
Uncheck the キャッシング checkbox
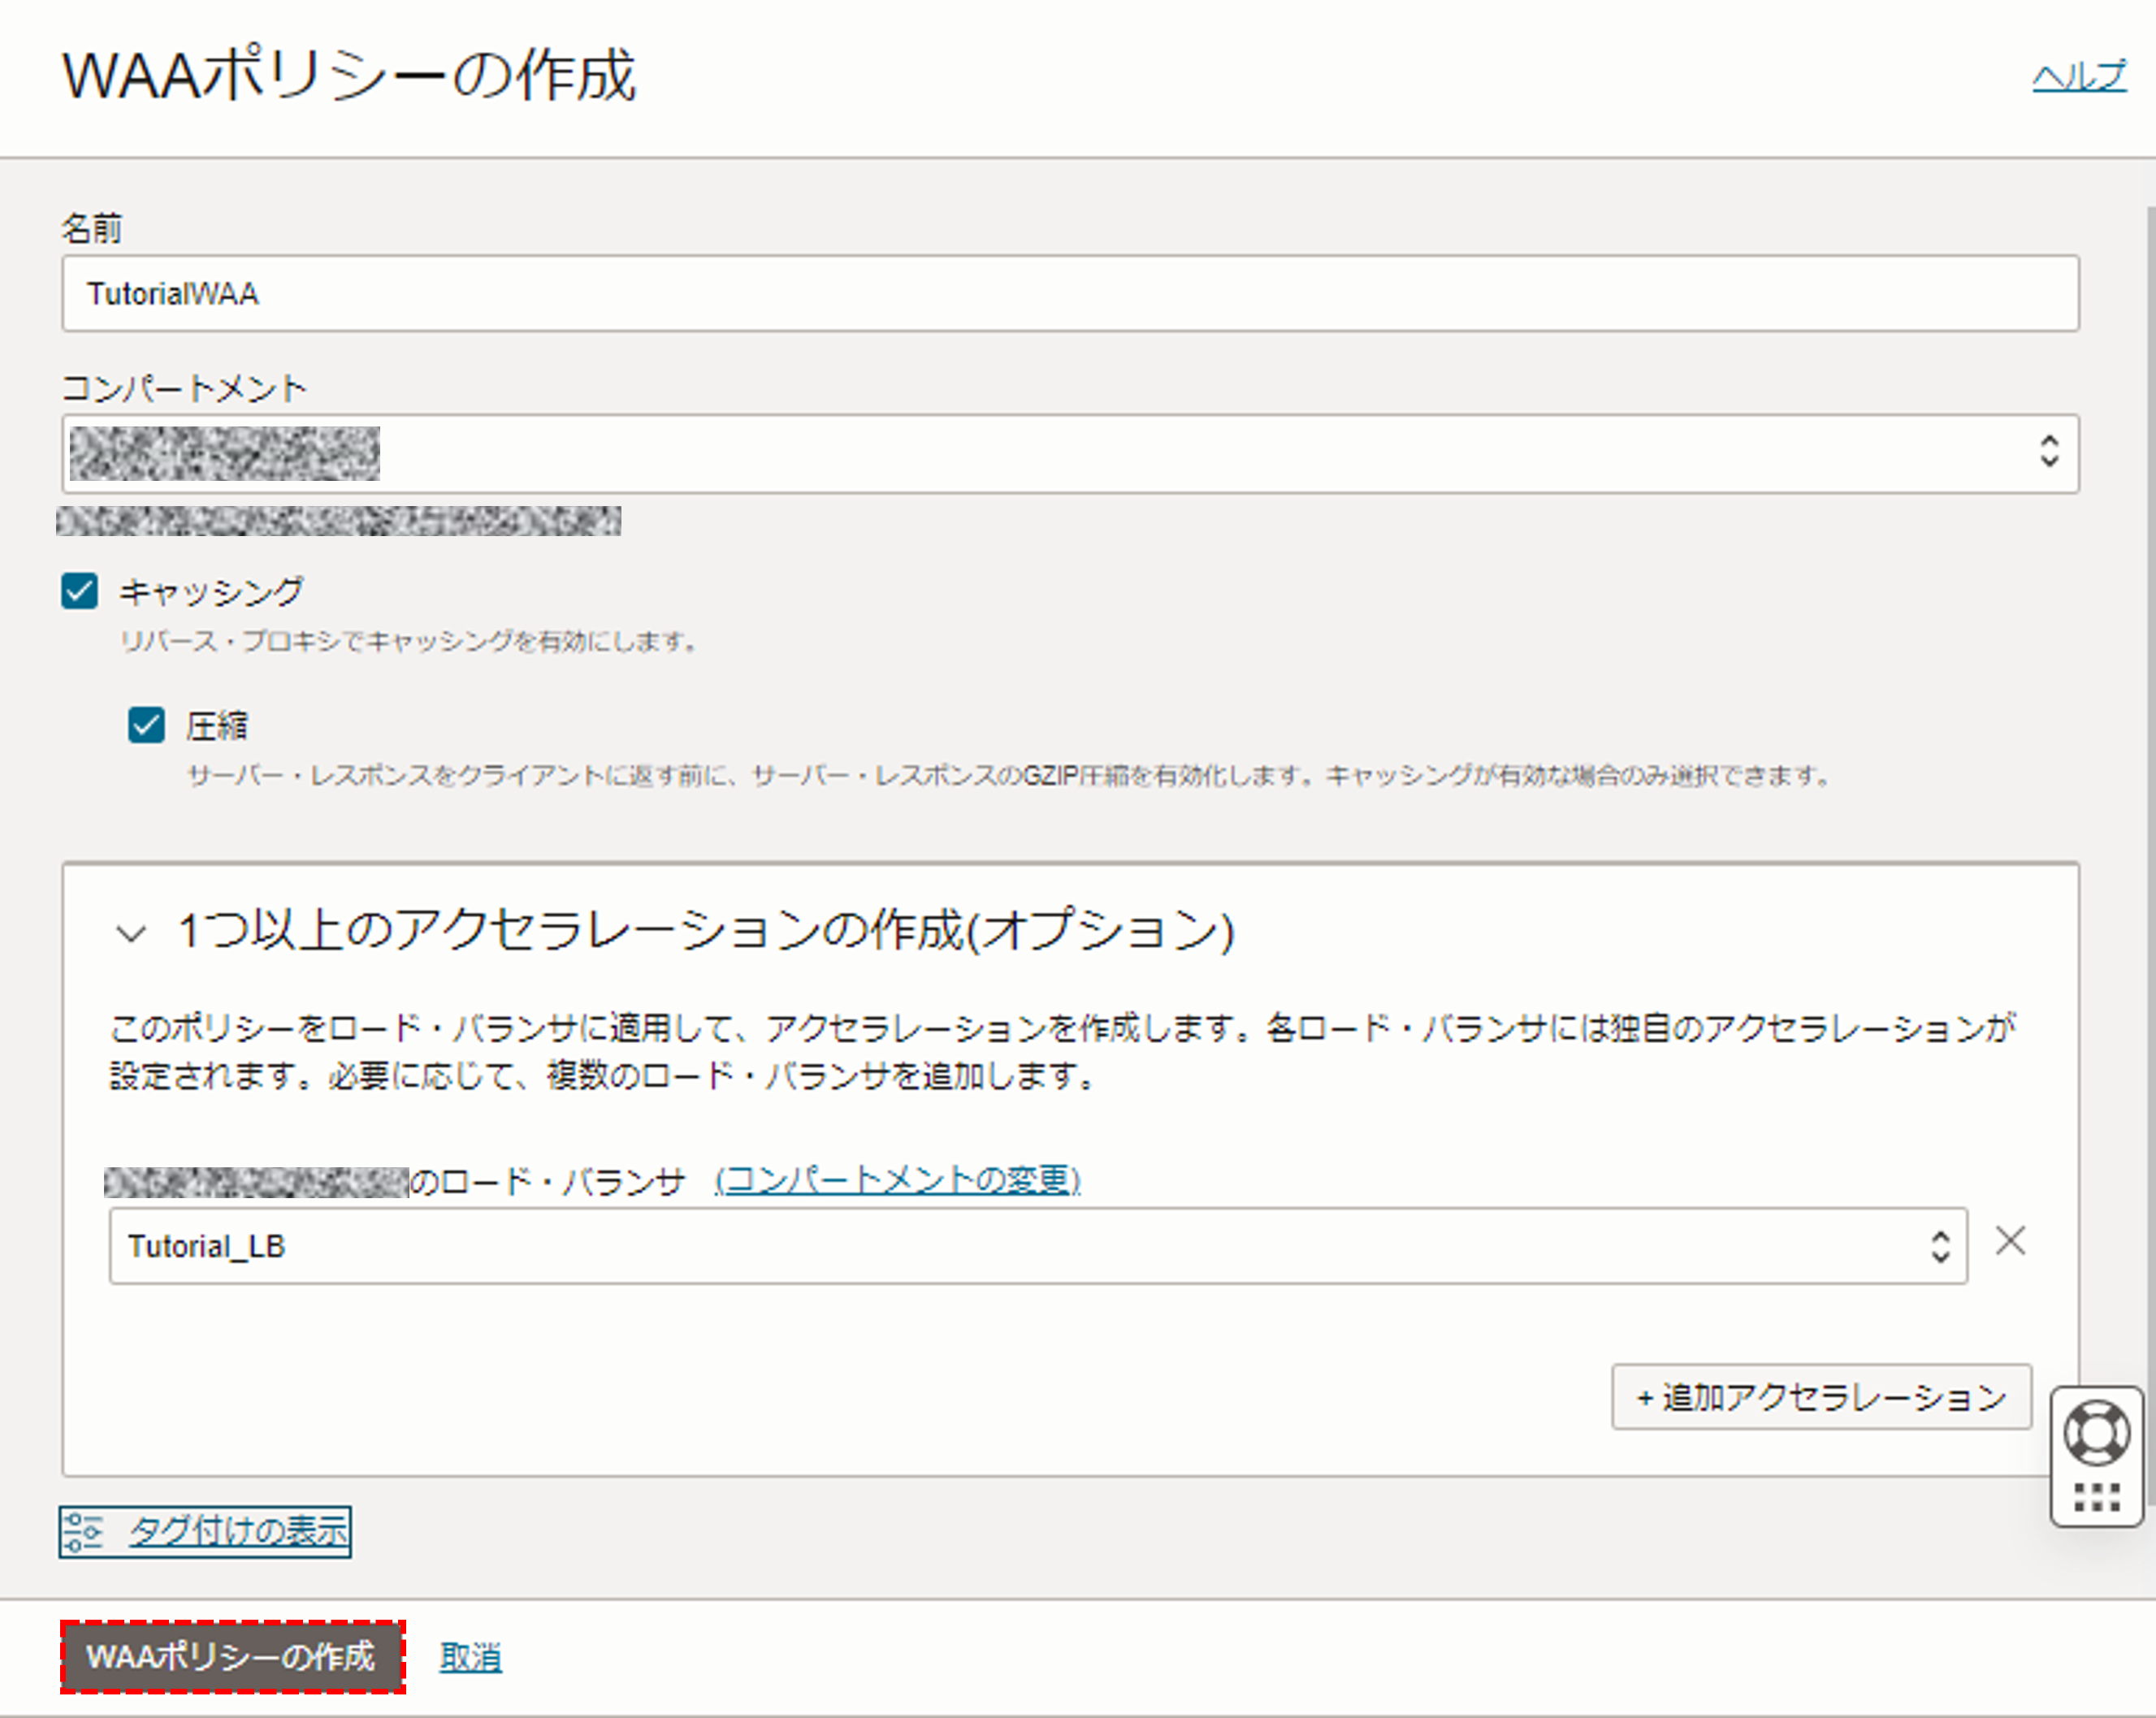[80, 591]
